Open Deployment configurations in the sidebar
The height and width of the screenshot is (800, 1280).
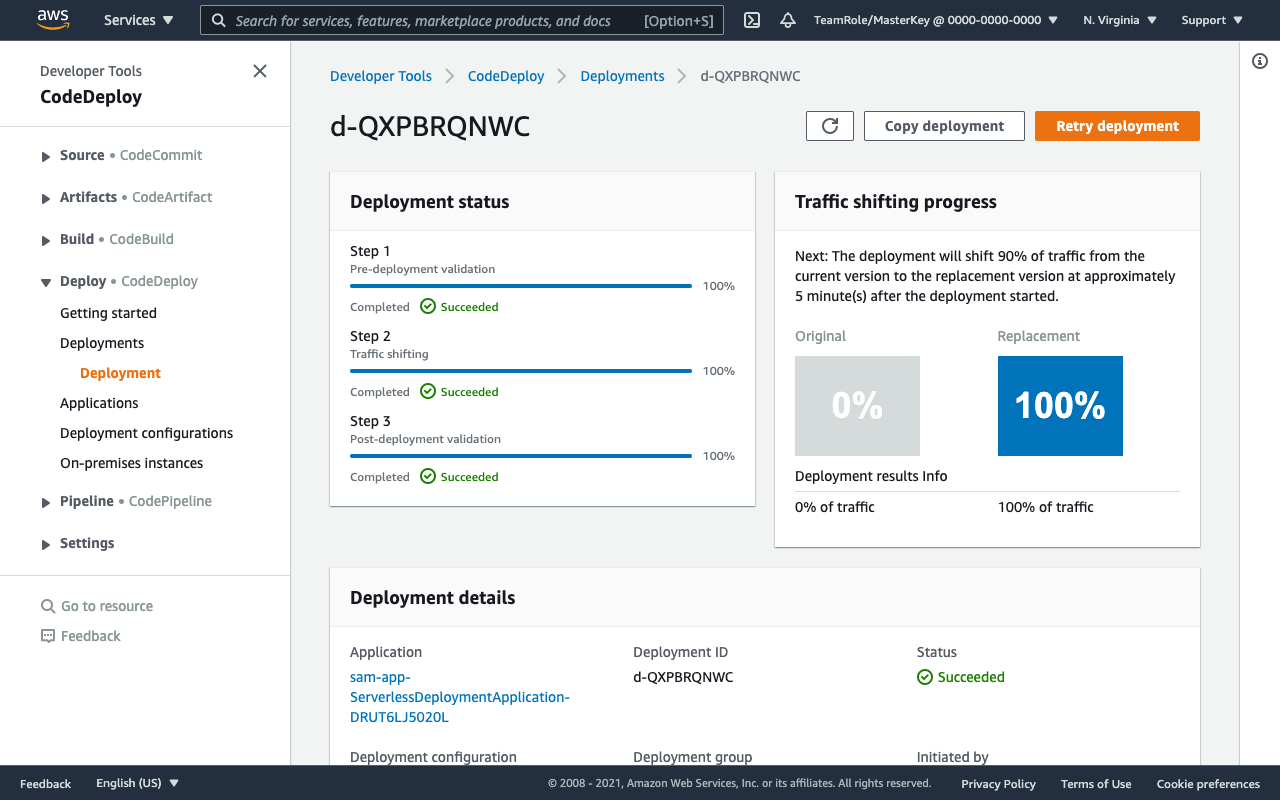[146, 433]
